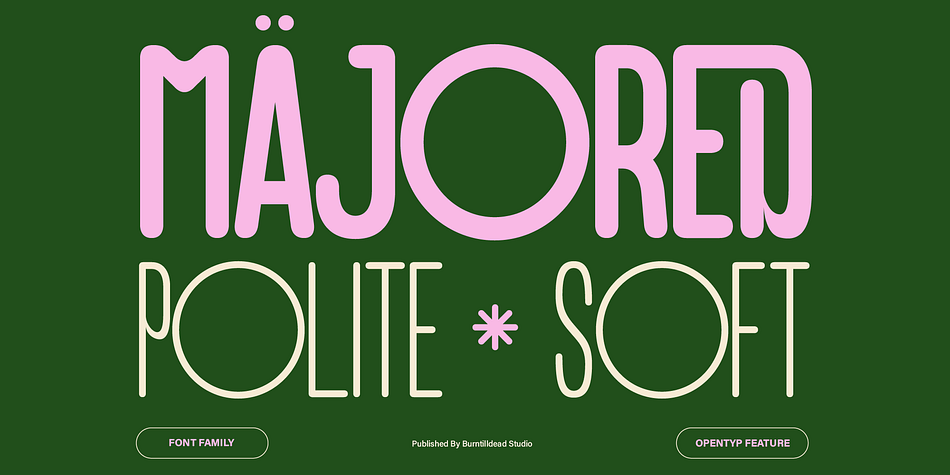Click the FONT FAMILY pill button
This screenshot has width=950, height=475.
point(202,443)
